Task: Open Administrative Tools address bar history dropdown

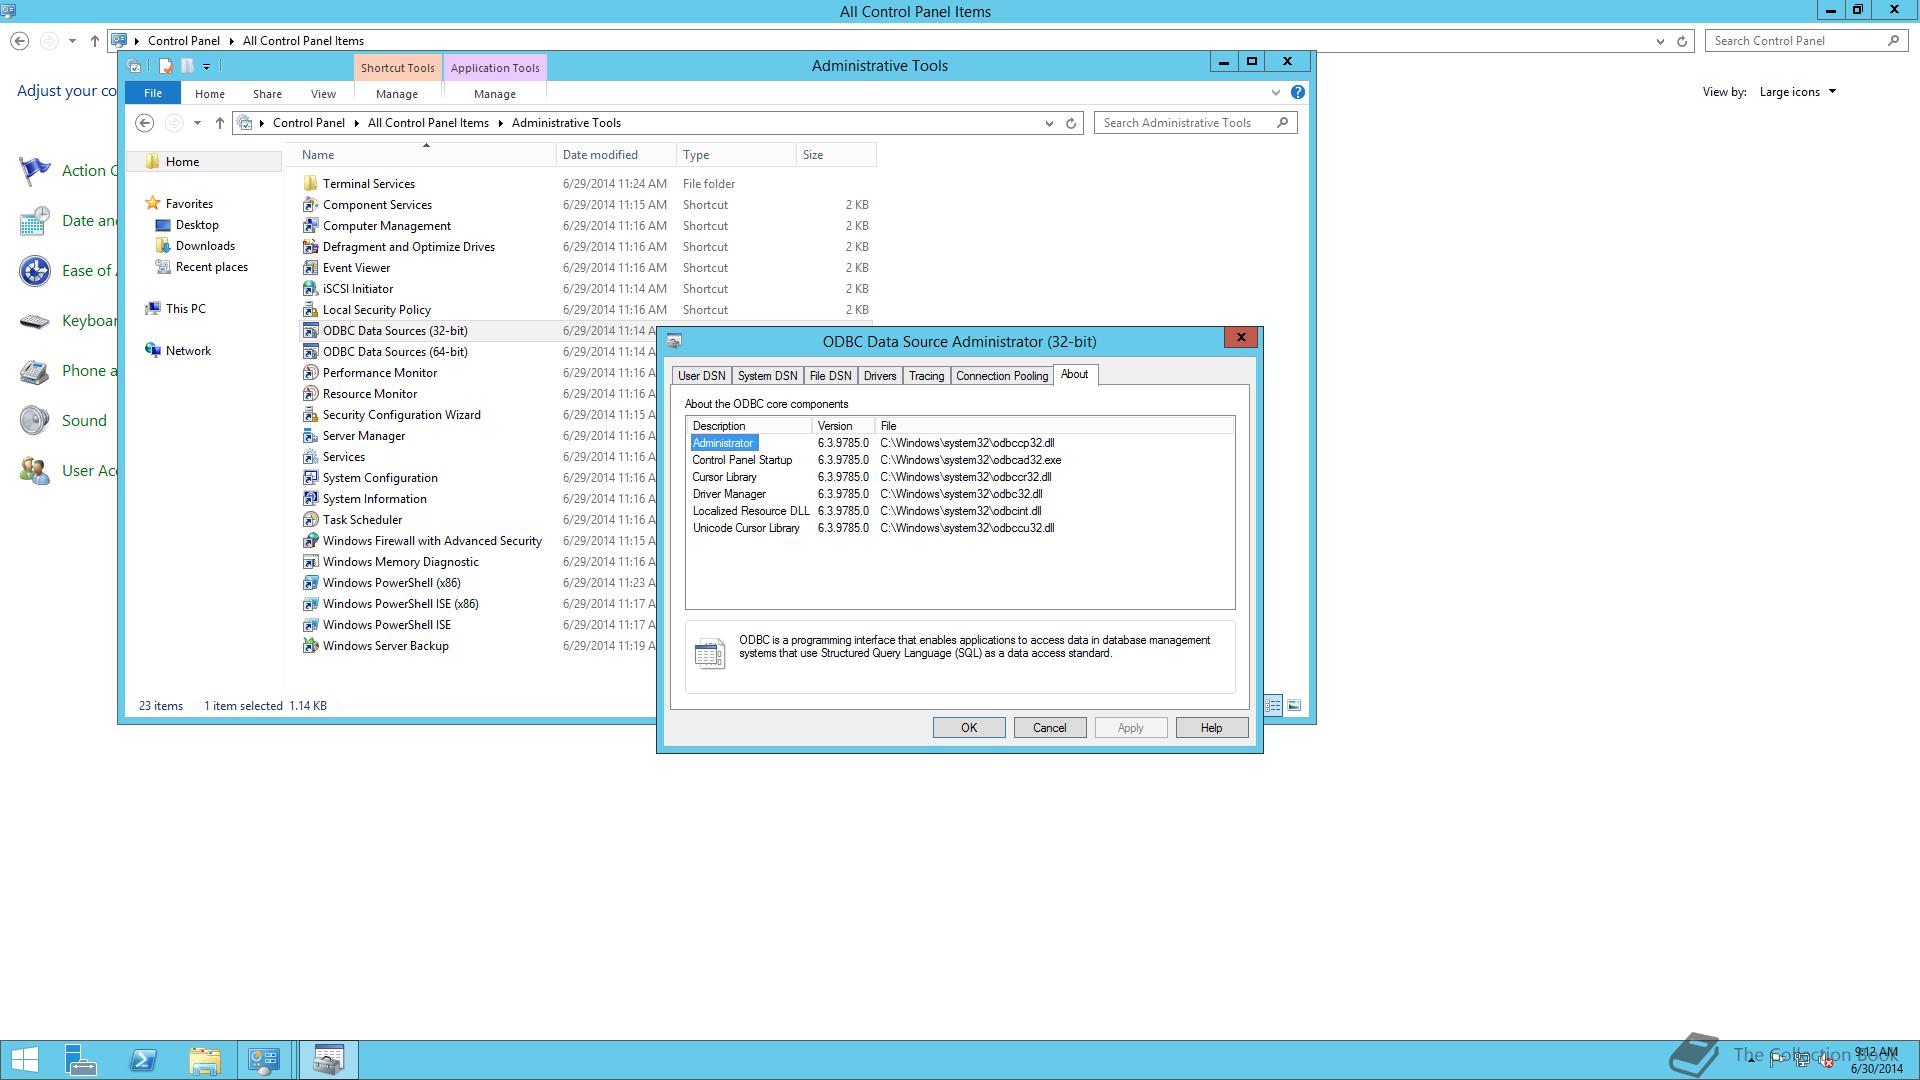Action: (1049, 123)
